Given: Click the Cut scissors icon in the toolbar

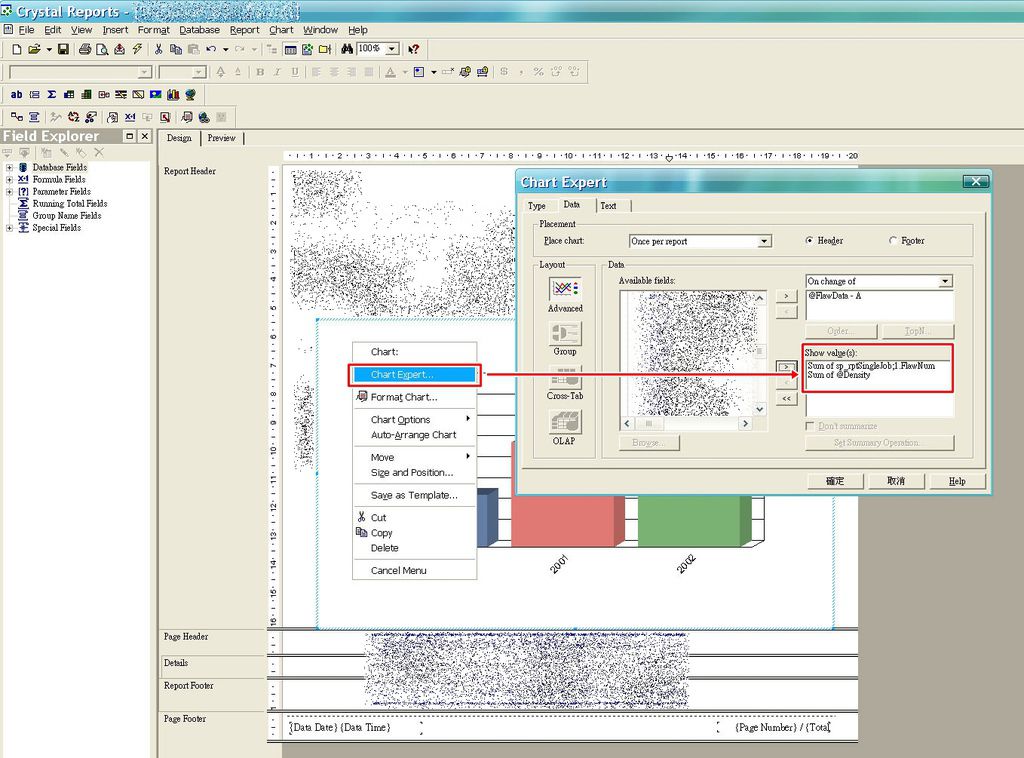Looking at the screenshot, I should (158, 49).
